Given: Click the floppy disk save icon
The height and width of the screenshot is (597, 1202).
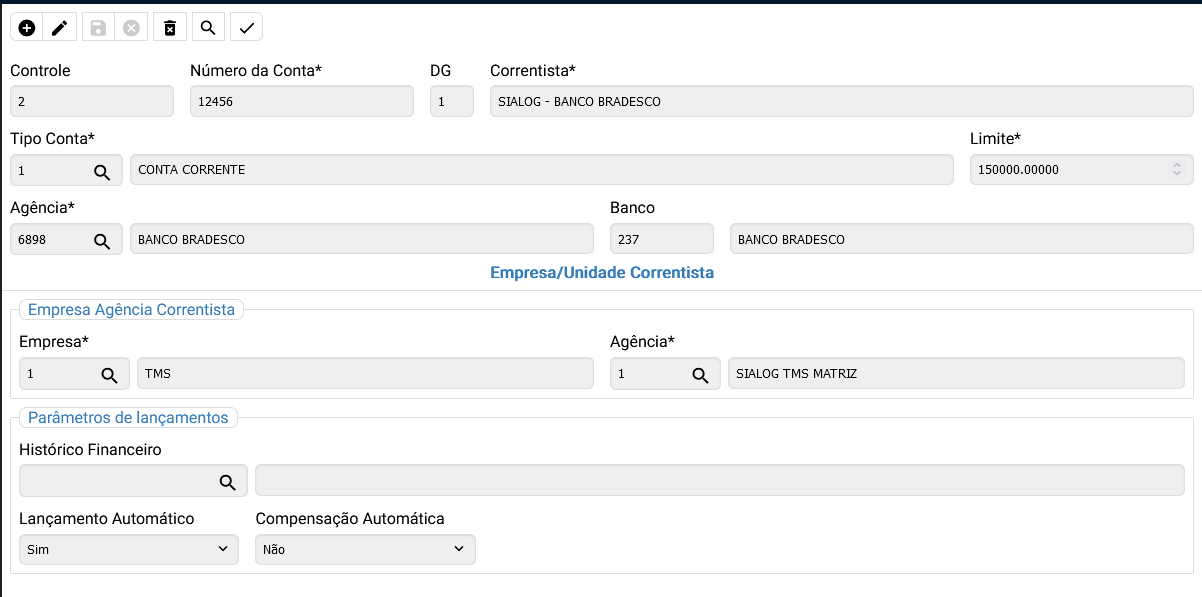Looking at the screenshot, I should (98, 28).
